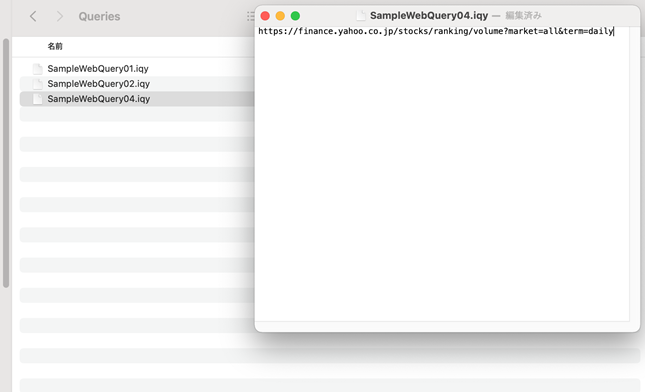Minimize the SampleWebQuery04.iqy editor window

(280, 16)
